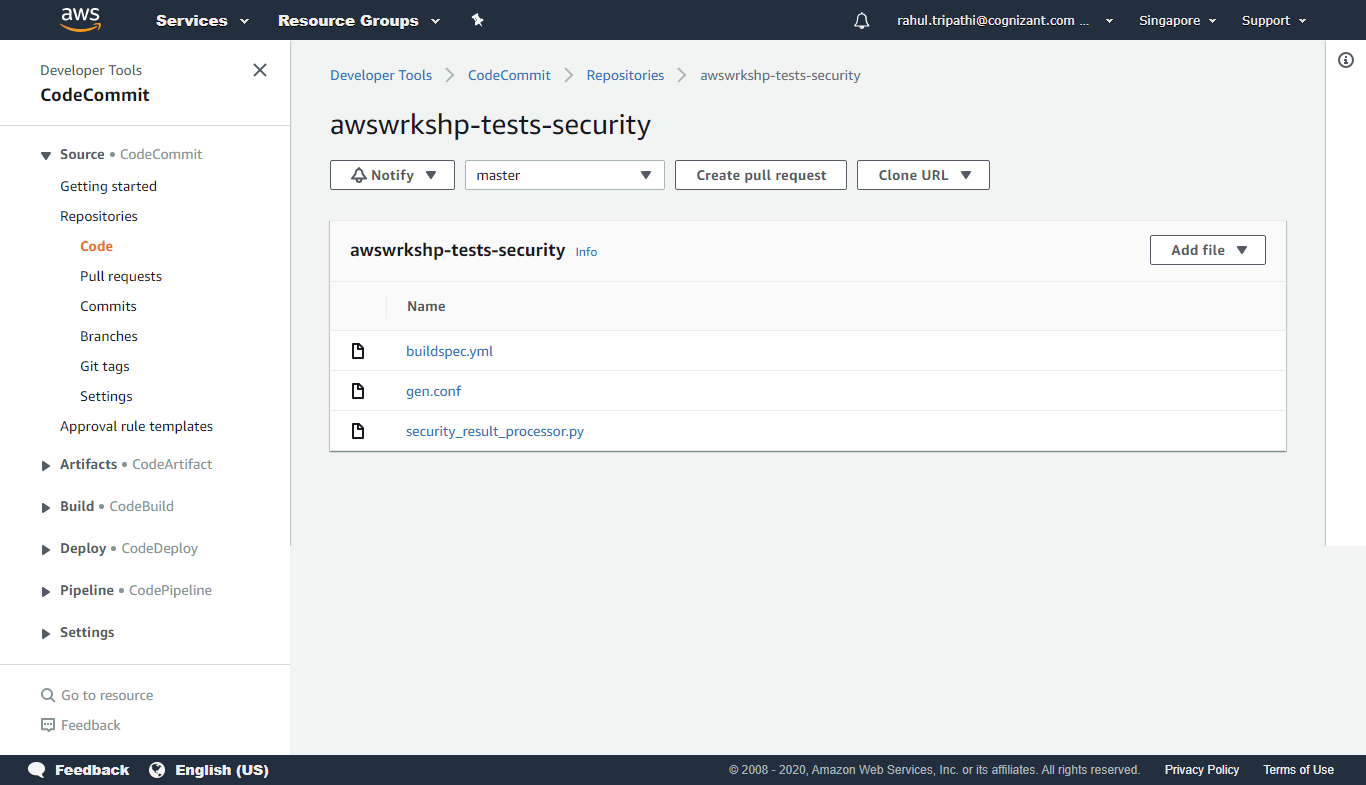Expand the Pipeline CodePipeline section
1366x785 pixels.
[46, 591]
